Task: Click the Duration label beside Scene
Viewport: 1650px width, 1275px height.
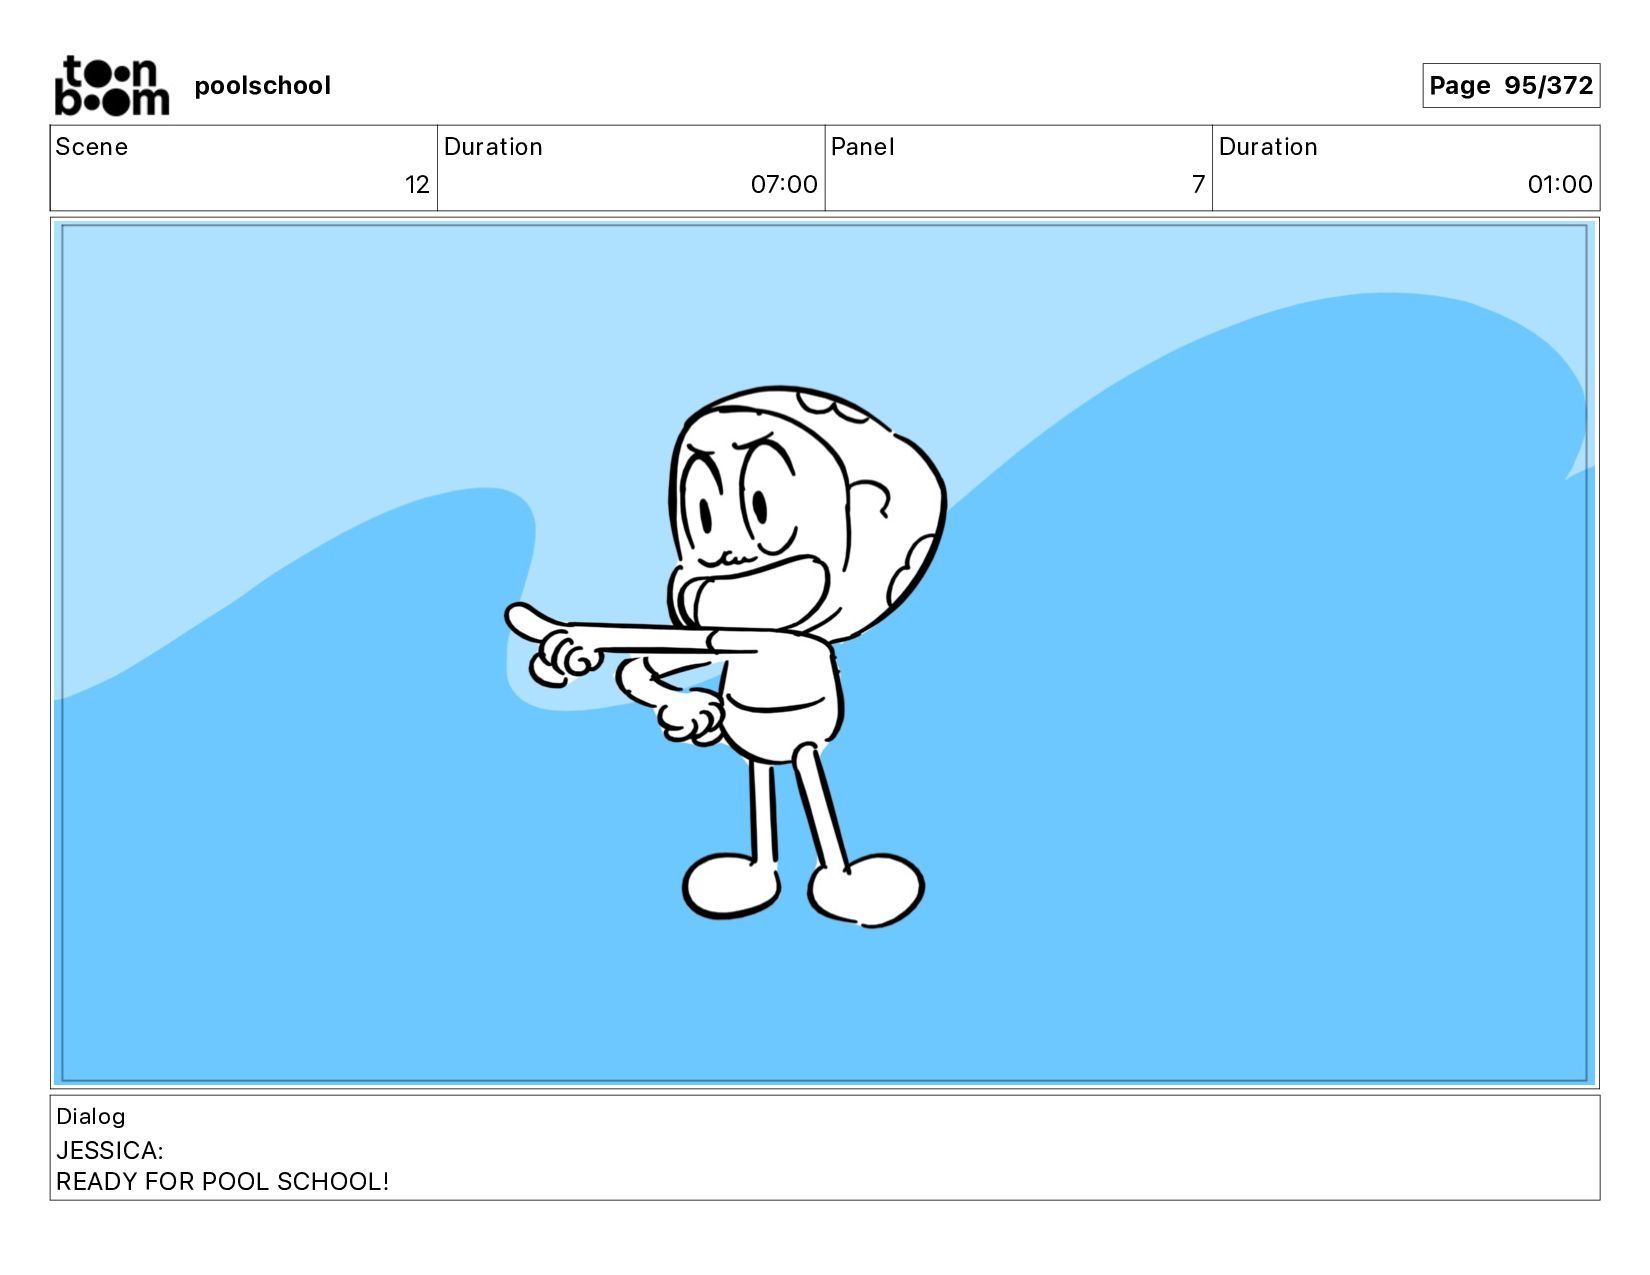Action: click(x=493, y=147)
